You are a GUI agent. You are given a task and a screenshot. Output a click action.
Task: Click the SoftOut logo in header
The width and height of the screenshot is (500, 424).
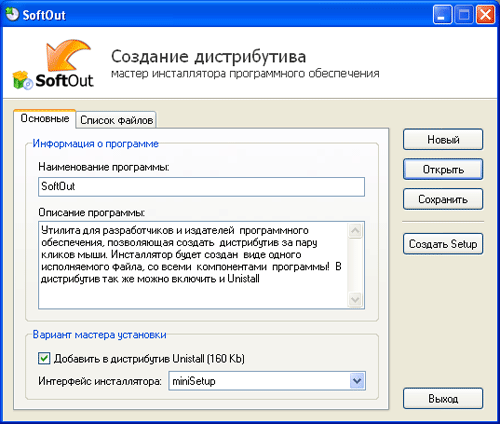[x=53, y=65]
